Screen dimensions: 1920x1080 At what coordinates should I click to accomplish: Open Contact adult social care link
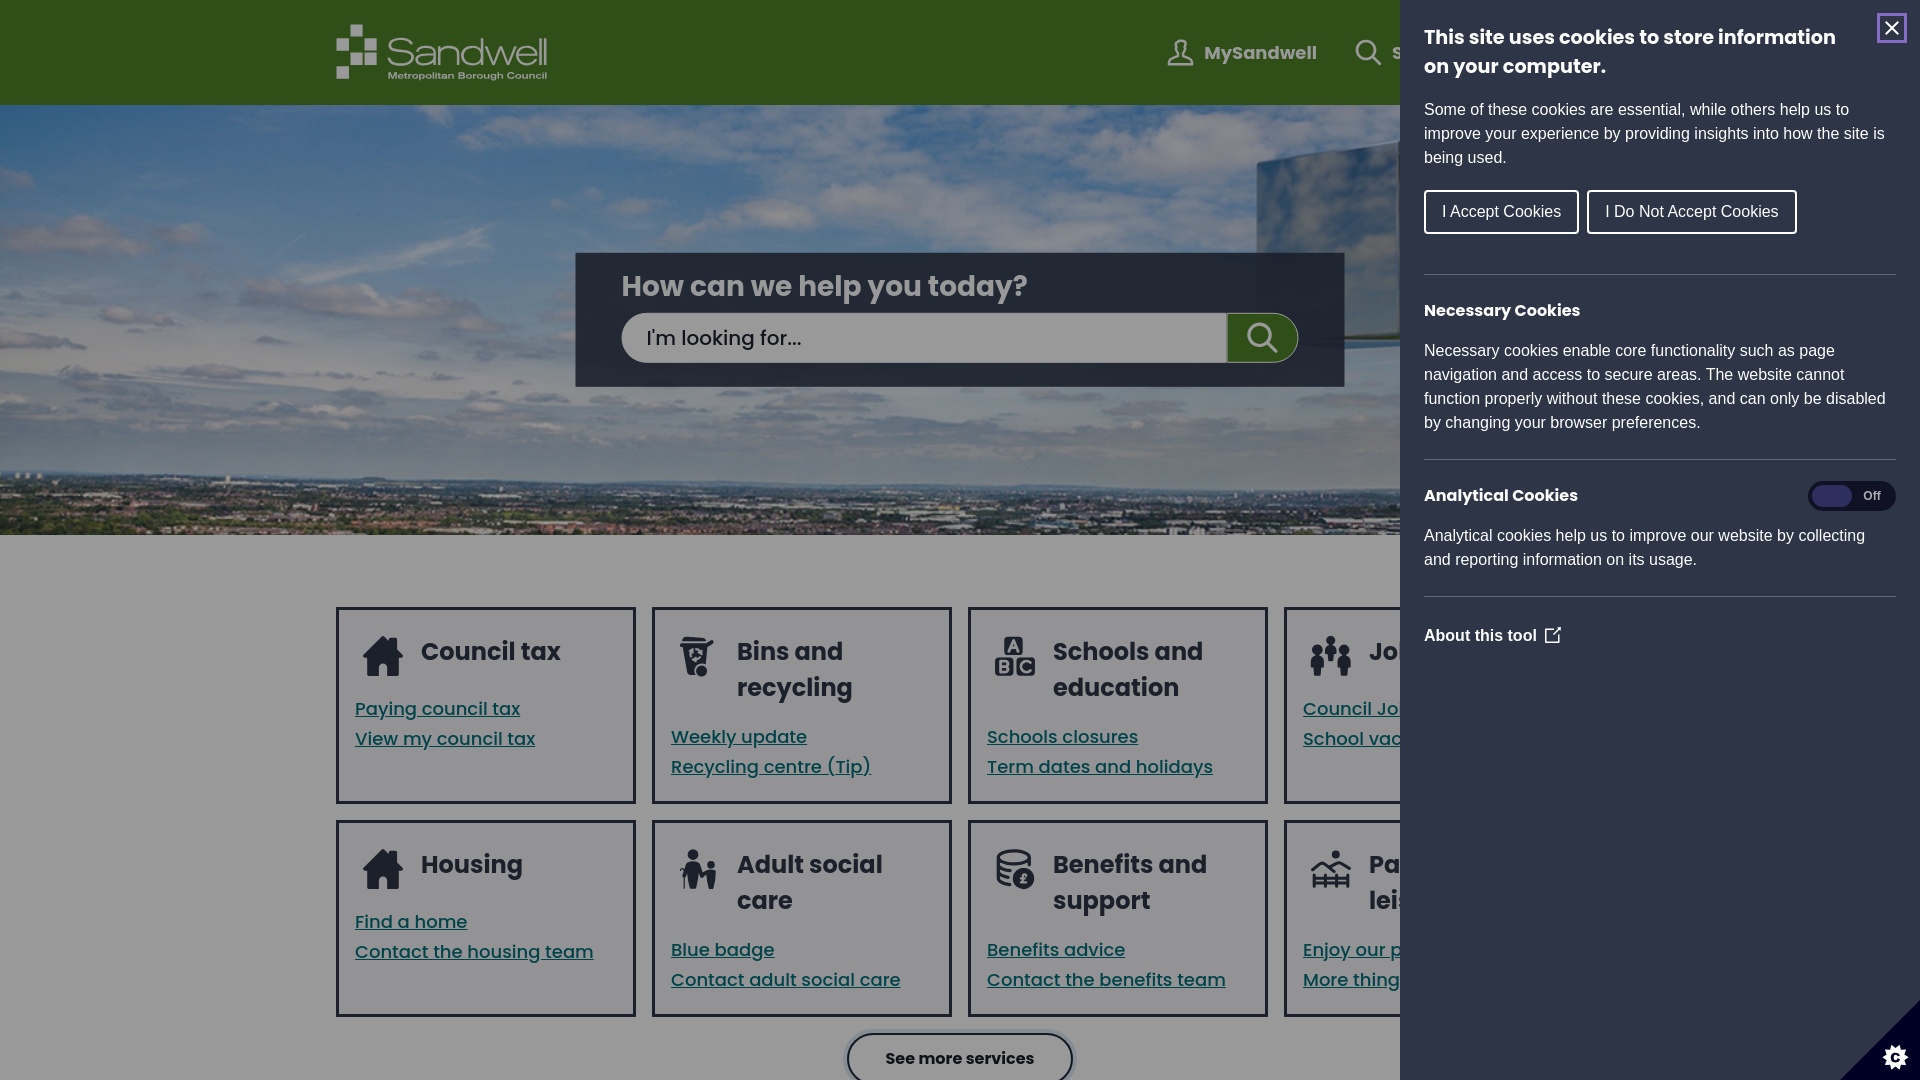(x=785, y=980)
